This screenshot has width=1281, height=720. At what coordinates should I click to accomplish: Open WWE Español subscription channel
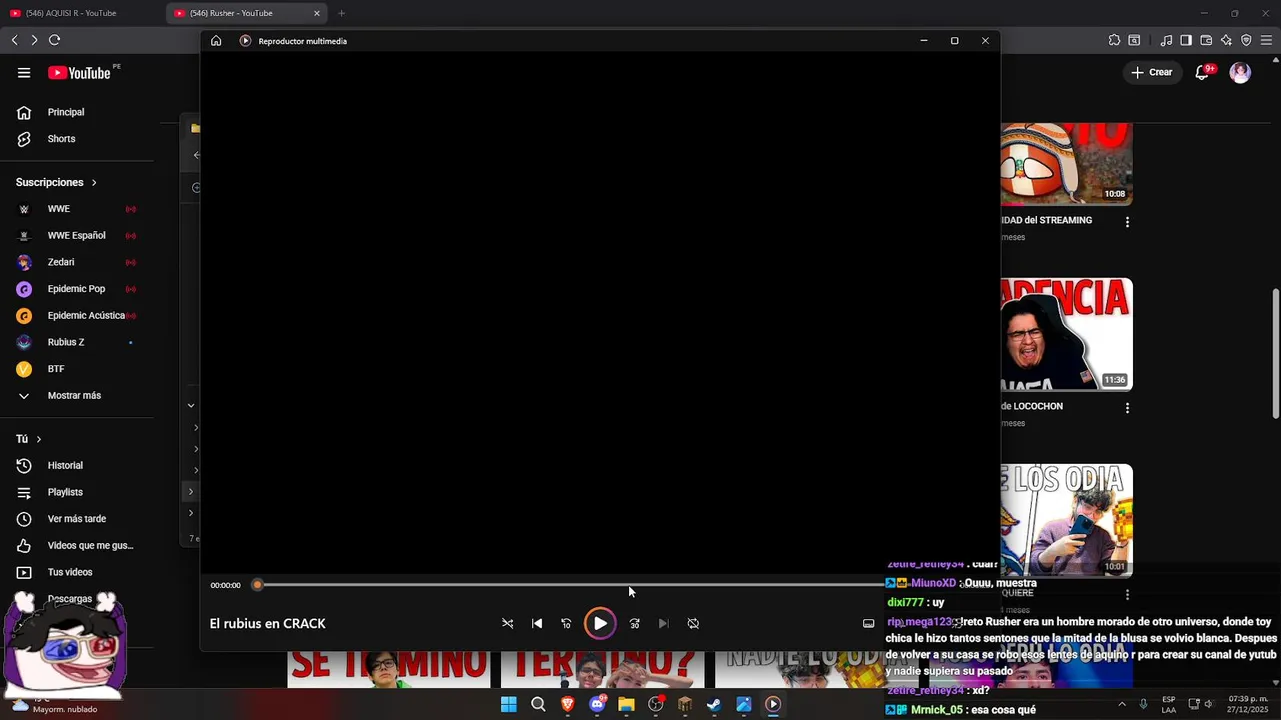point(78,236)
